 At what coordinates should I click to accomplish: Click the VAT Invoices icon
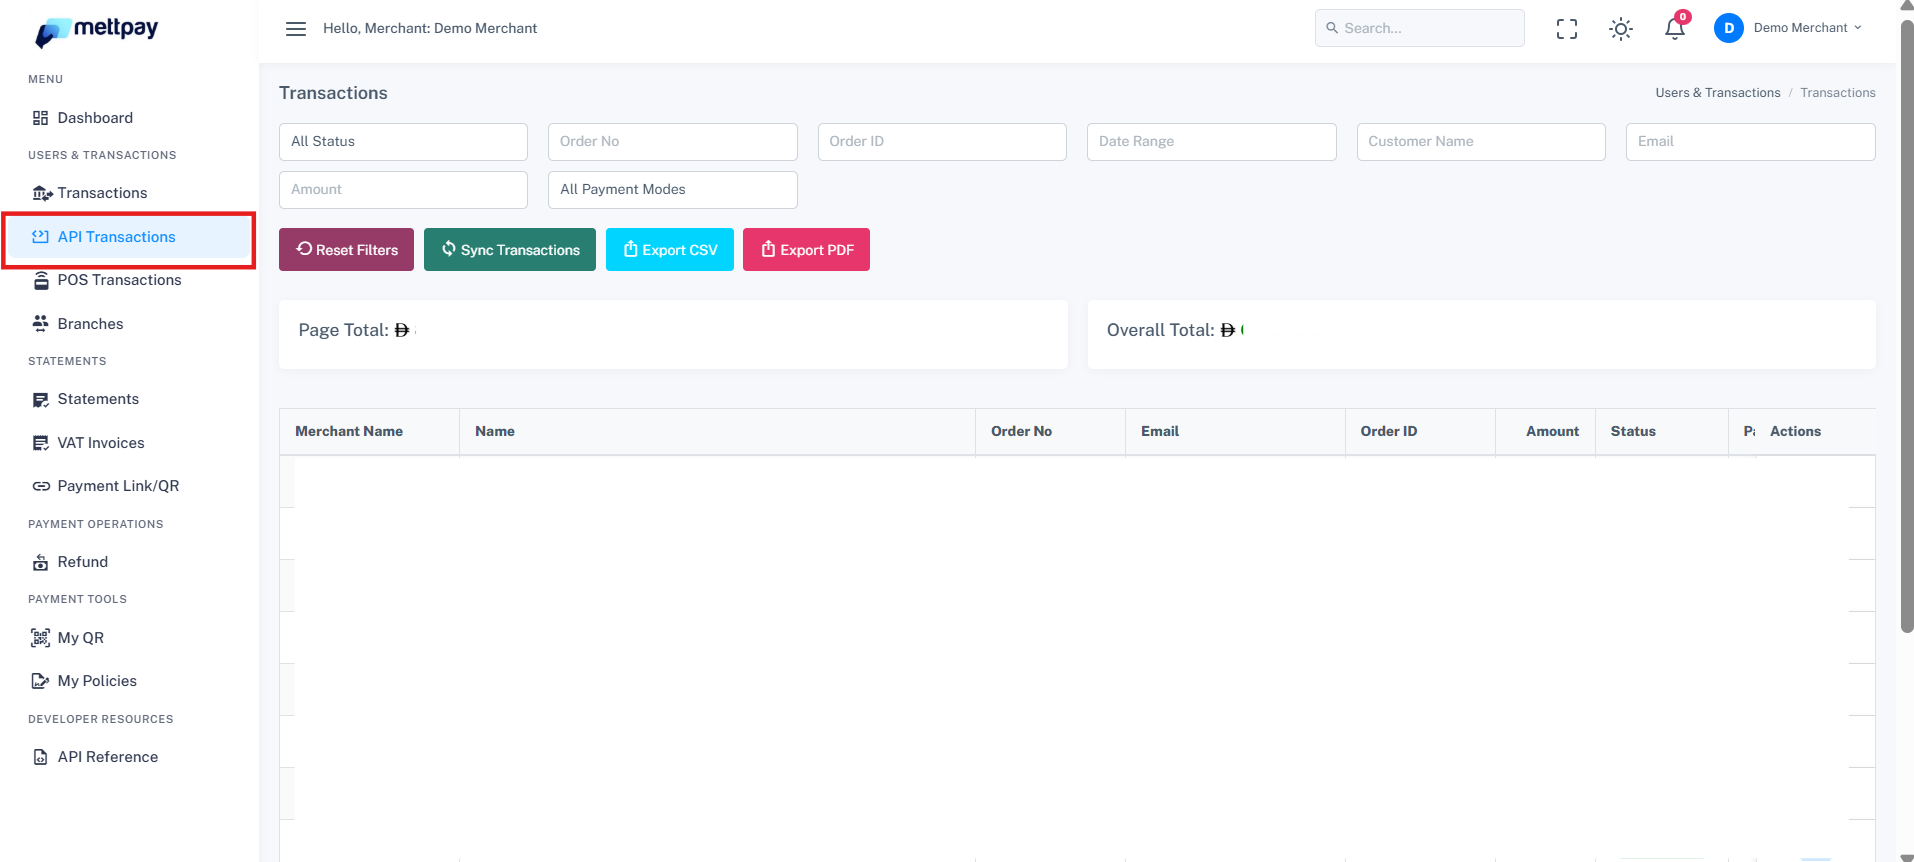click(x=41, y=443)
